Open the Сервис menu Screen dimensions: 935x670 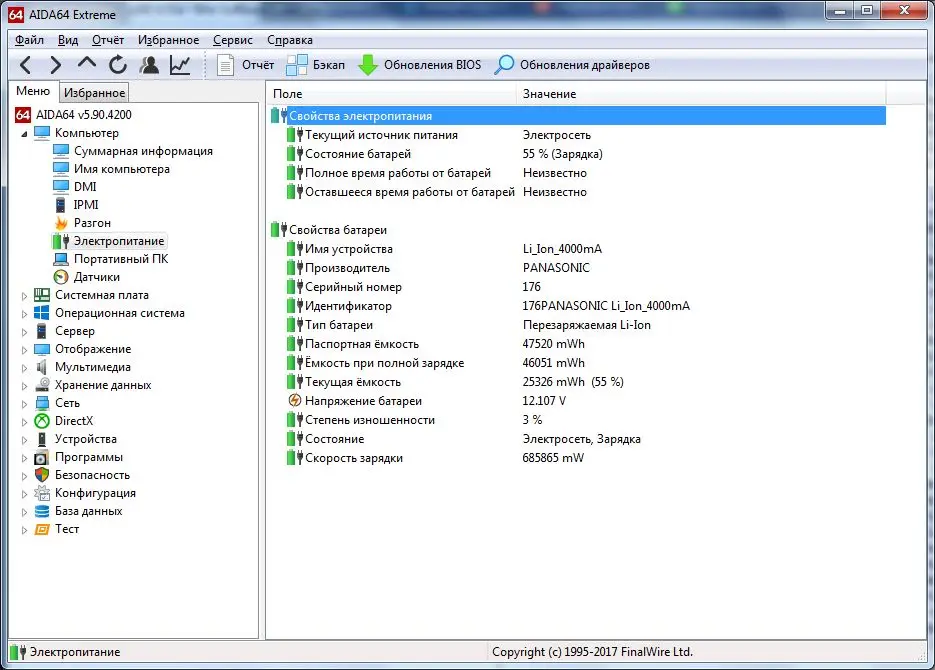(x=233, y=40)
